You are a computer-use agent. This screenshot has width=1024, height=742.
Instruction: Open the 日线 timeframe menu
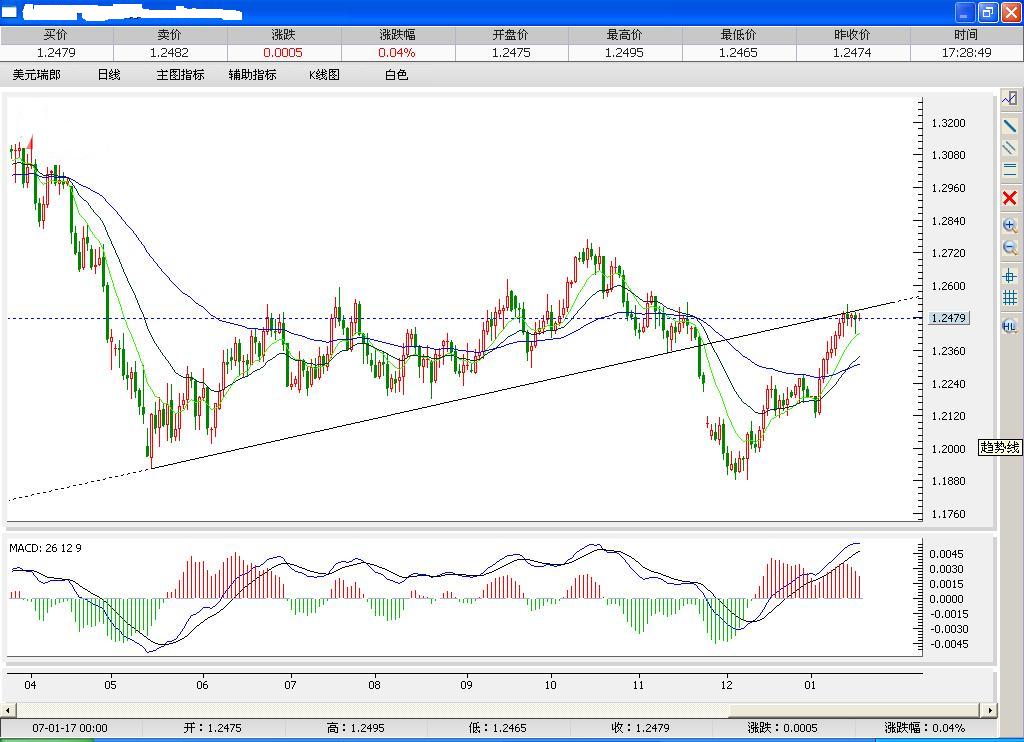coord(109,75)
